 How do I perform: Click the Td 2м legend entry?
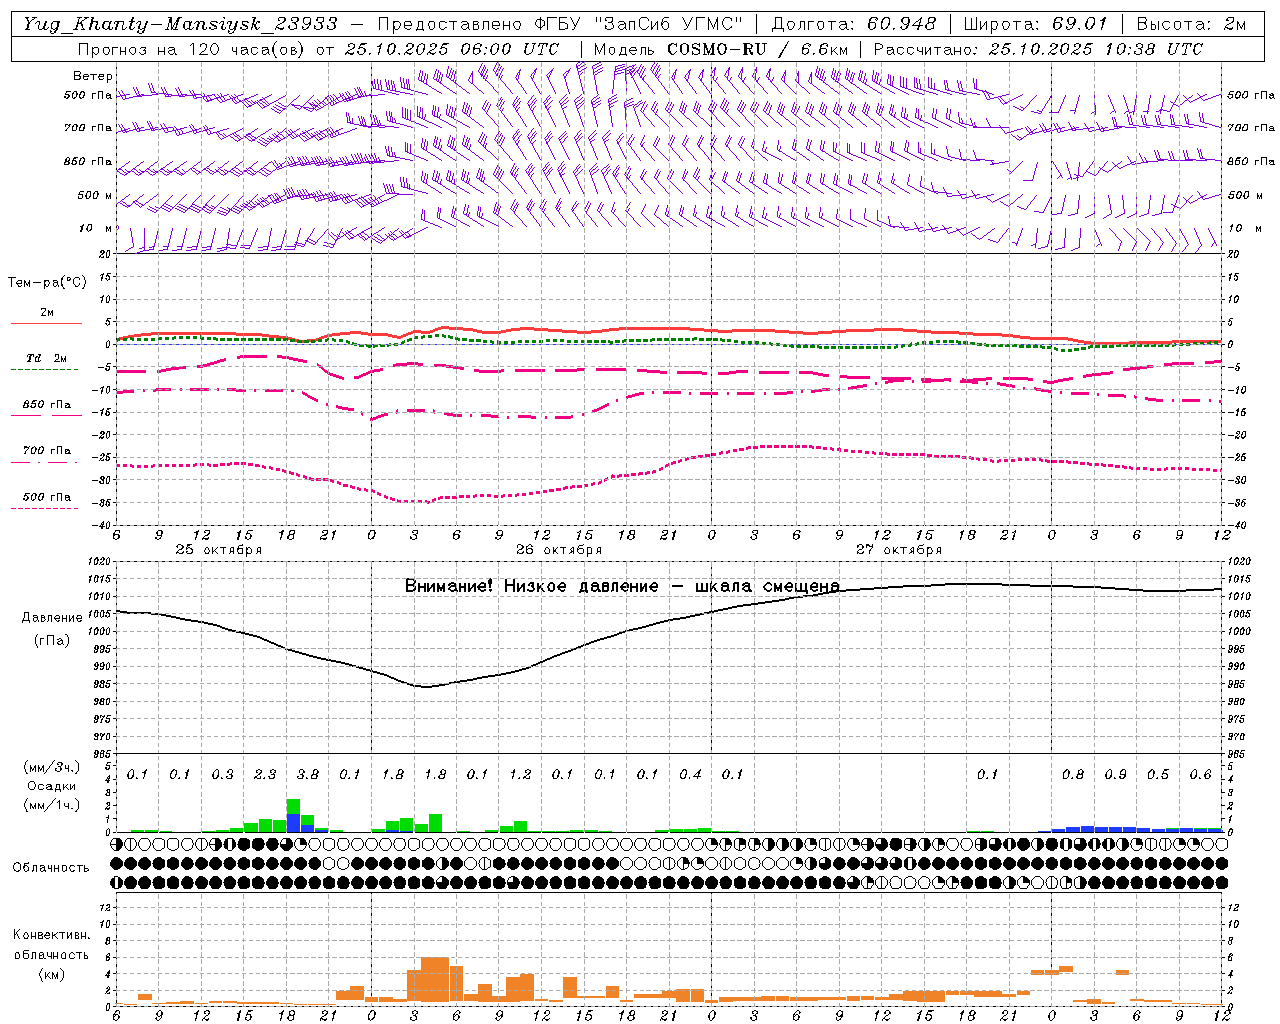[x=47, y=358]
